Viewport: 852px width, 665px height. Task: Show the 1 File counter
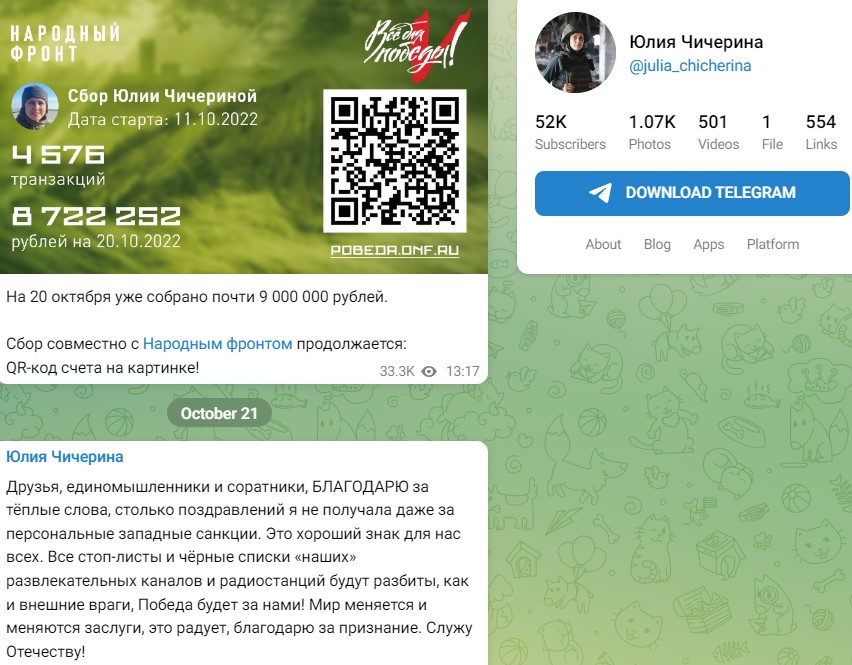(x=772, y=132)
